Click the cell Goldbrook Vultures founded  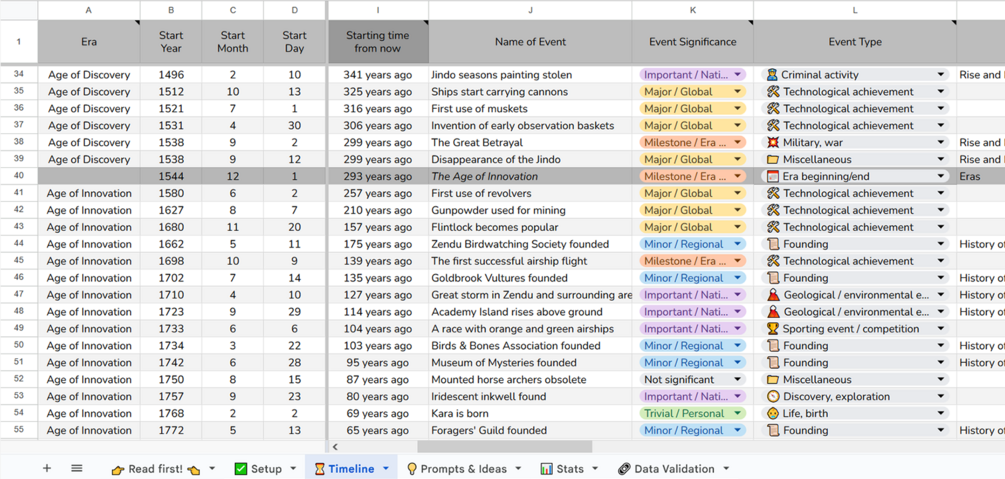(530, 278)
